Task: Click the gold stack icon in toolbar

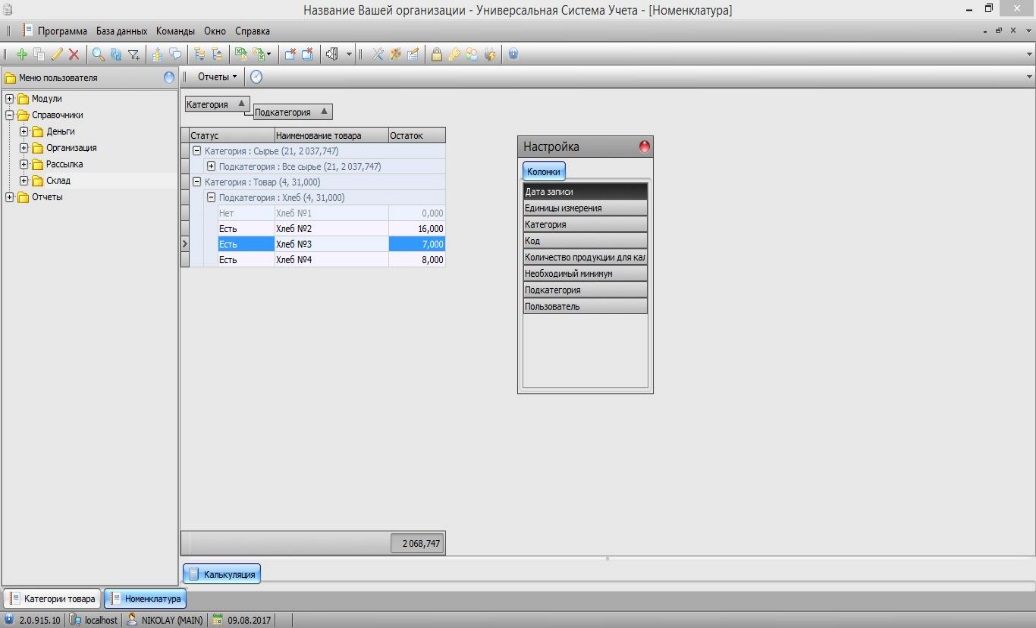Action: click(157, 55)
